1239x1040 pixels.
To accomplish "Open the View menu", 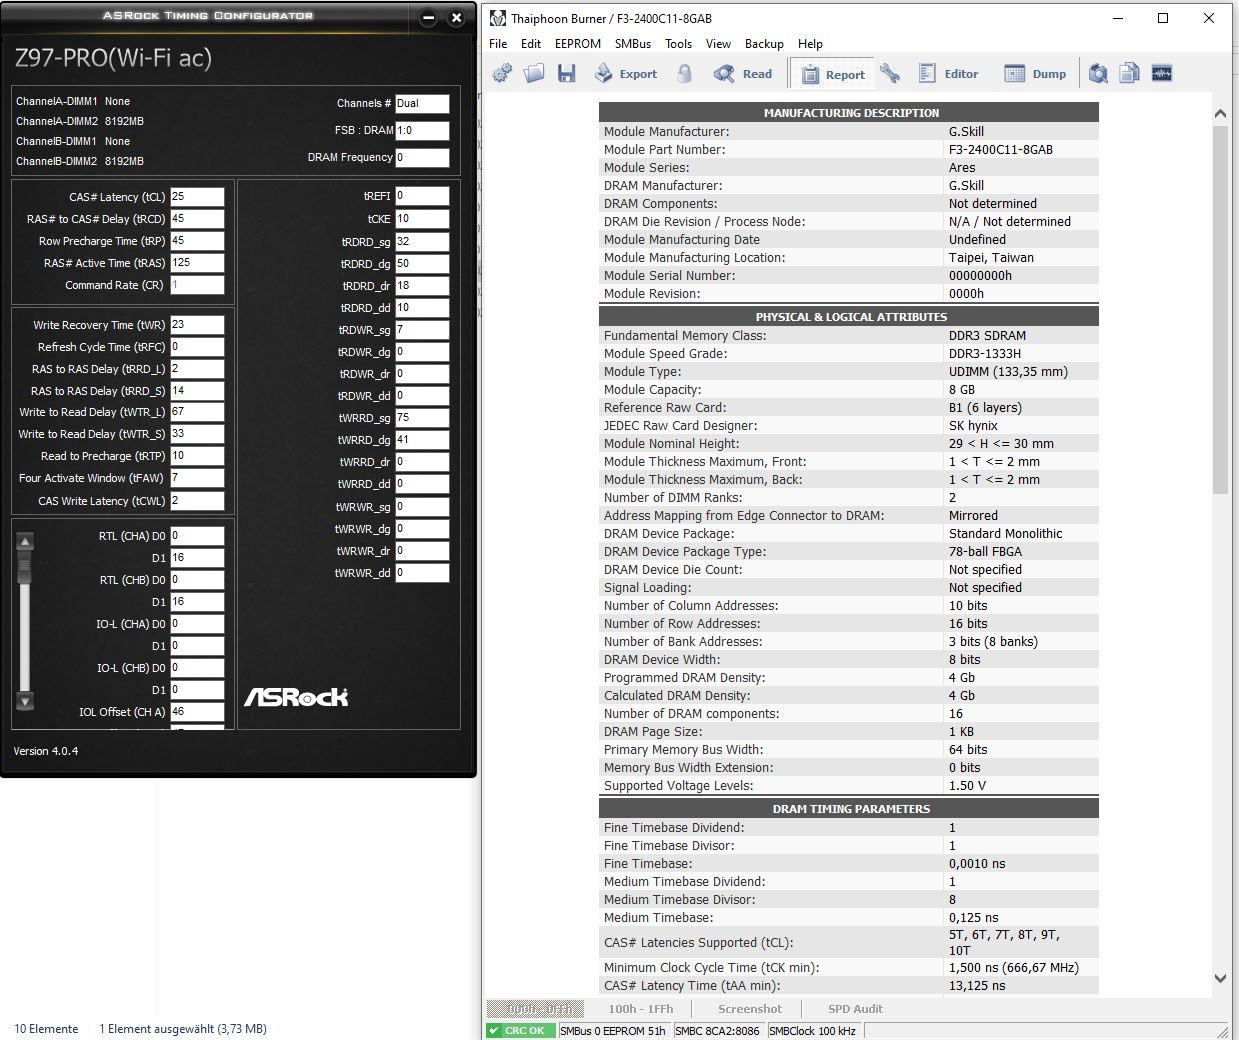I will tap(718, 44).
